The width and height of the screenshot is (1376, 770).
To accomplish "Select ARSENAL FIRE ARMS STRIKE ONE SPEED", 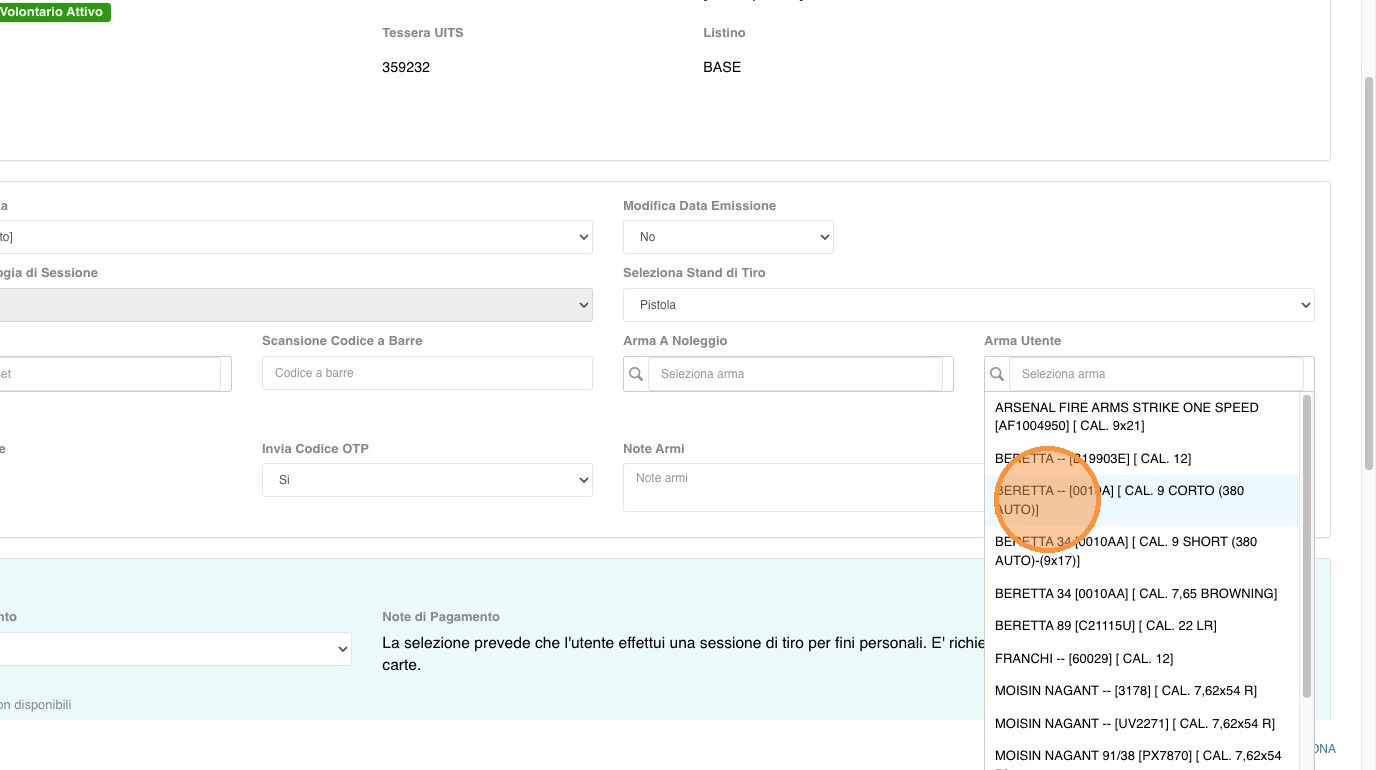I will tap(1126, 416).
